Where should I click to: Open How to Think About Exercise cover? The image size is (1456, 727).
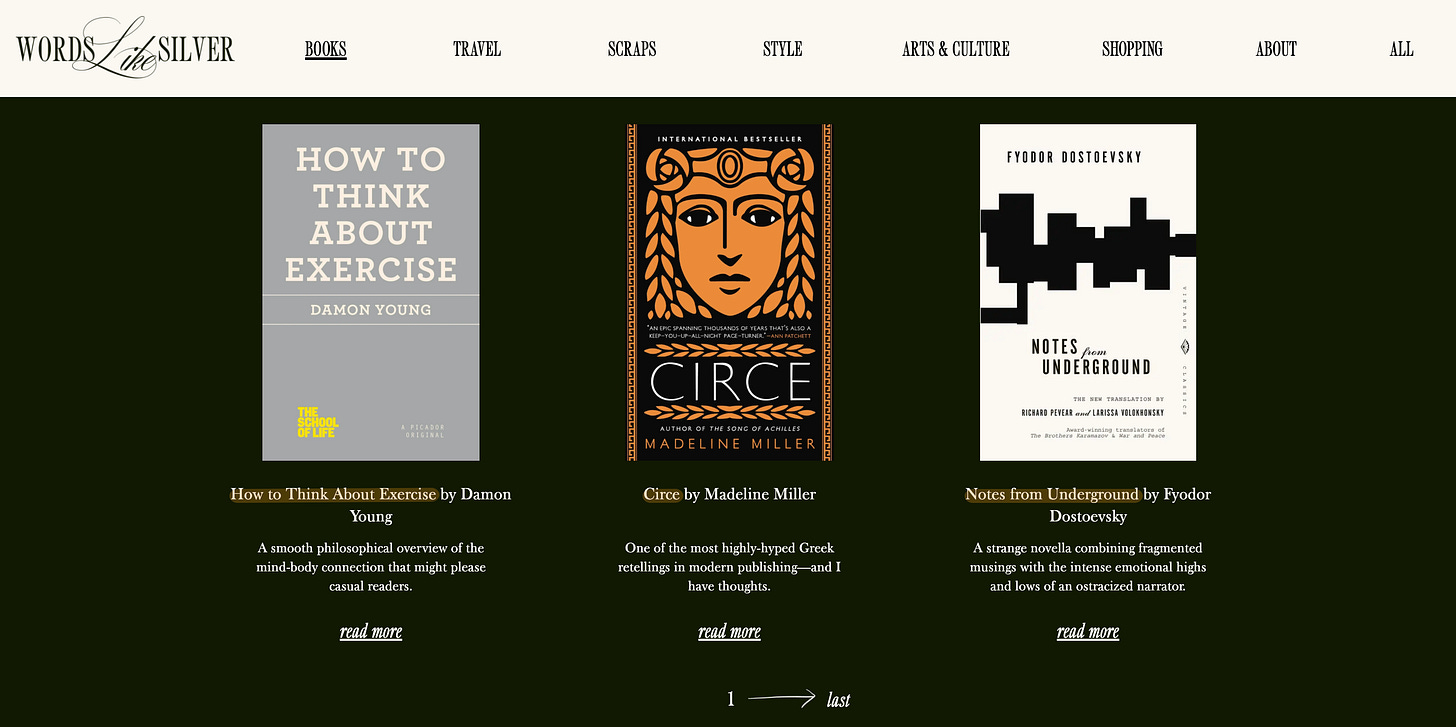[x=371, y=292]
